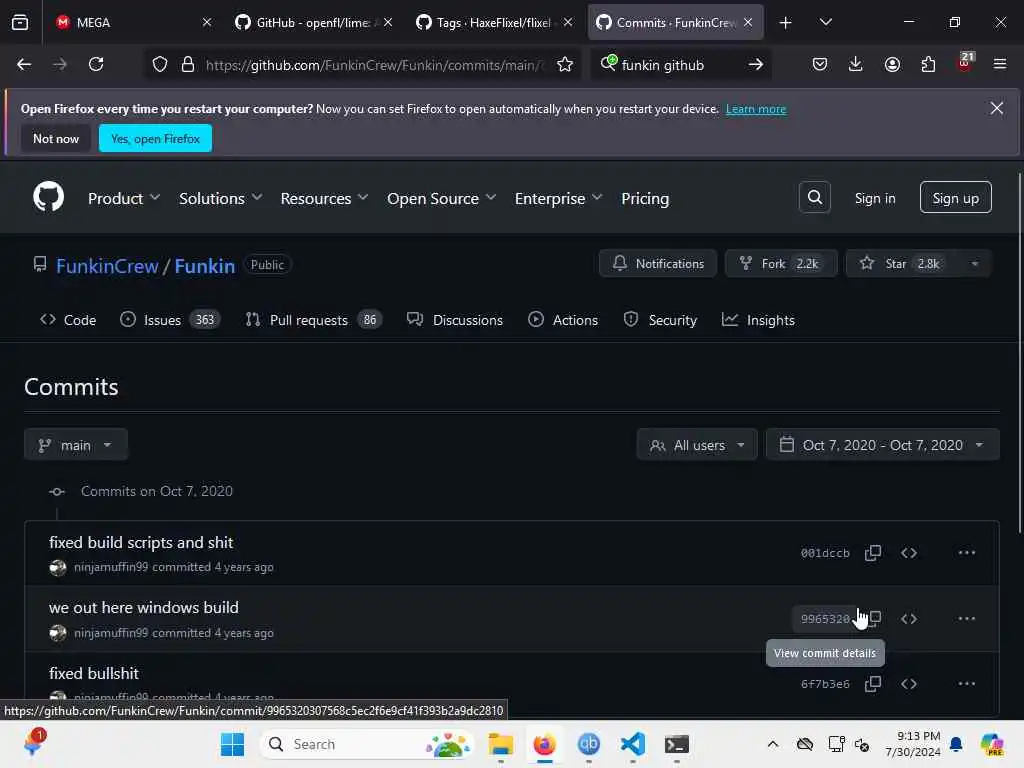Open Firefox account icon
The image size is (1024, 768).
tap(892, 64)
